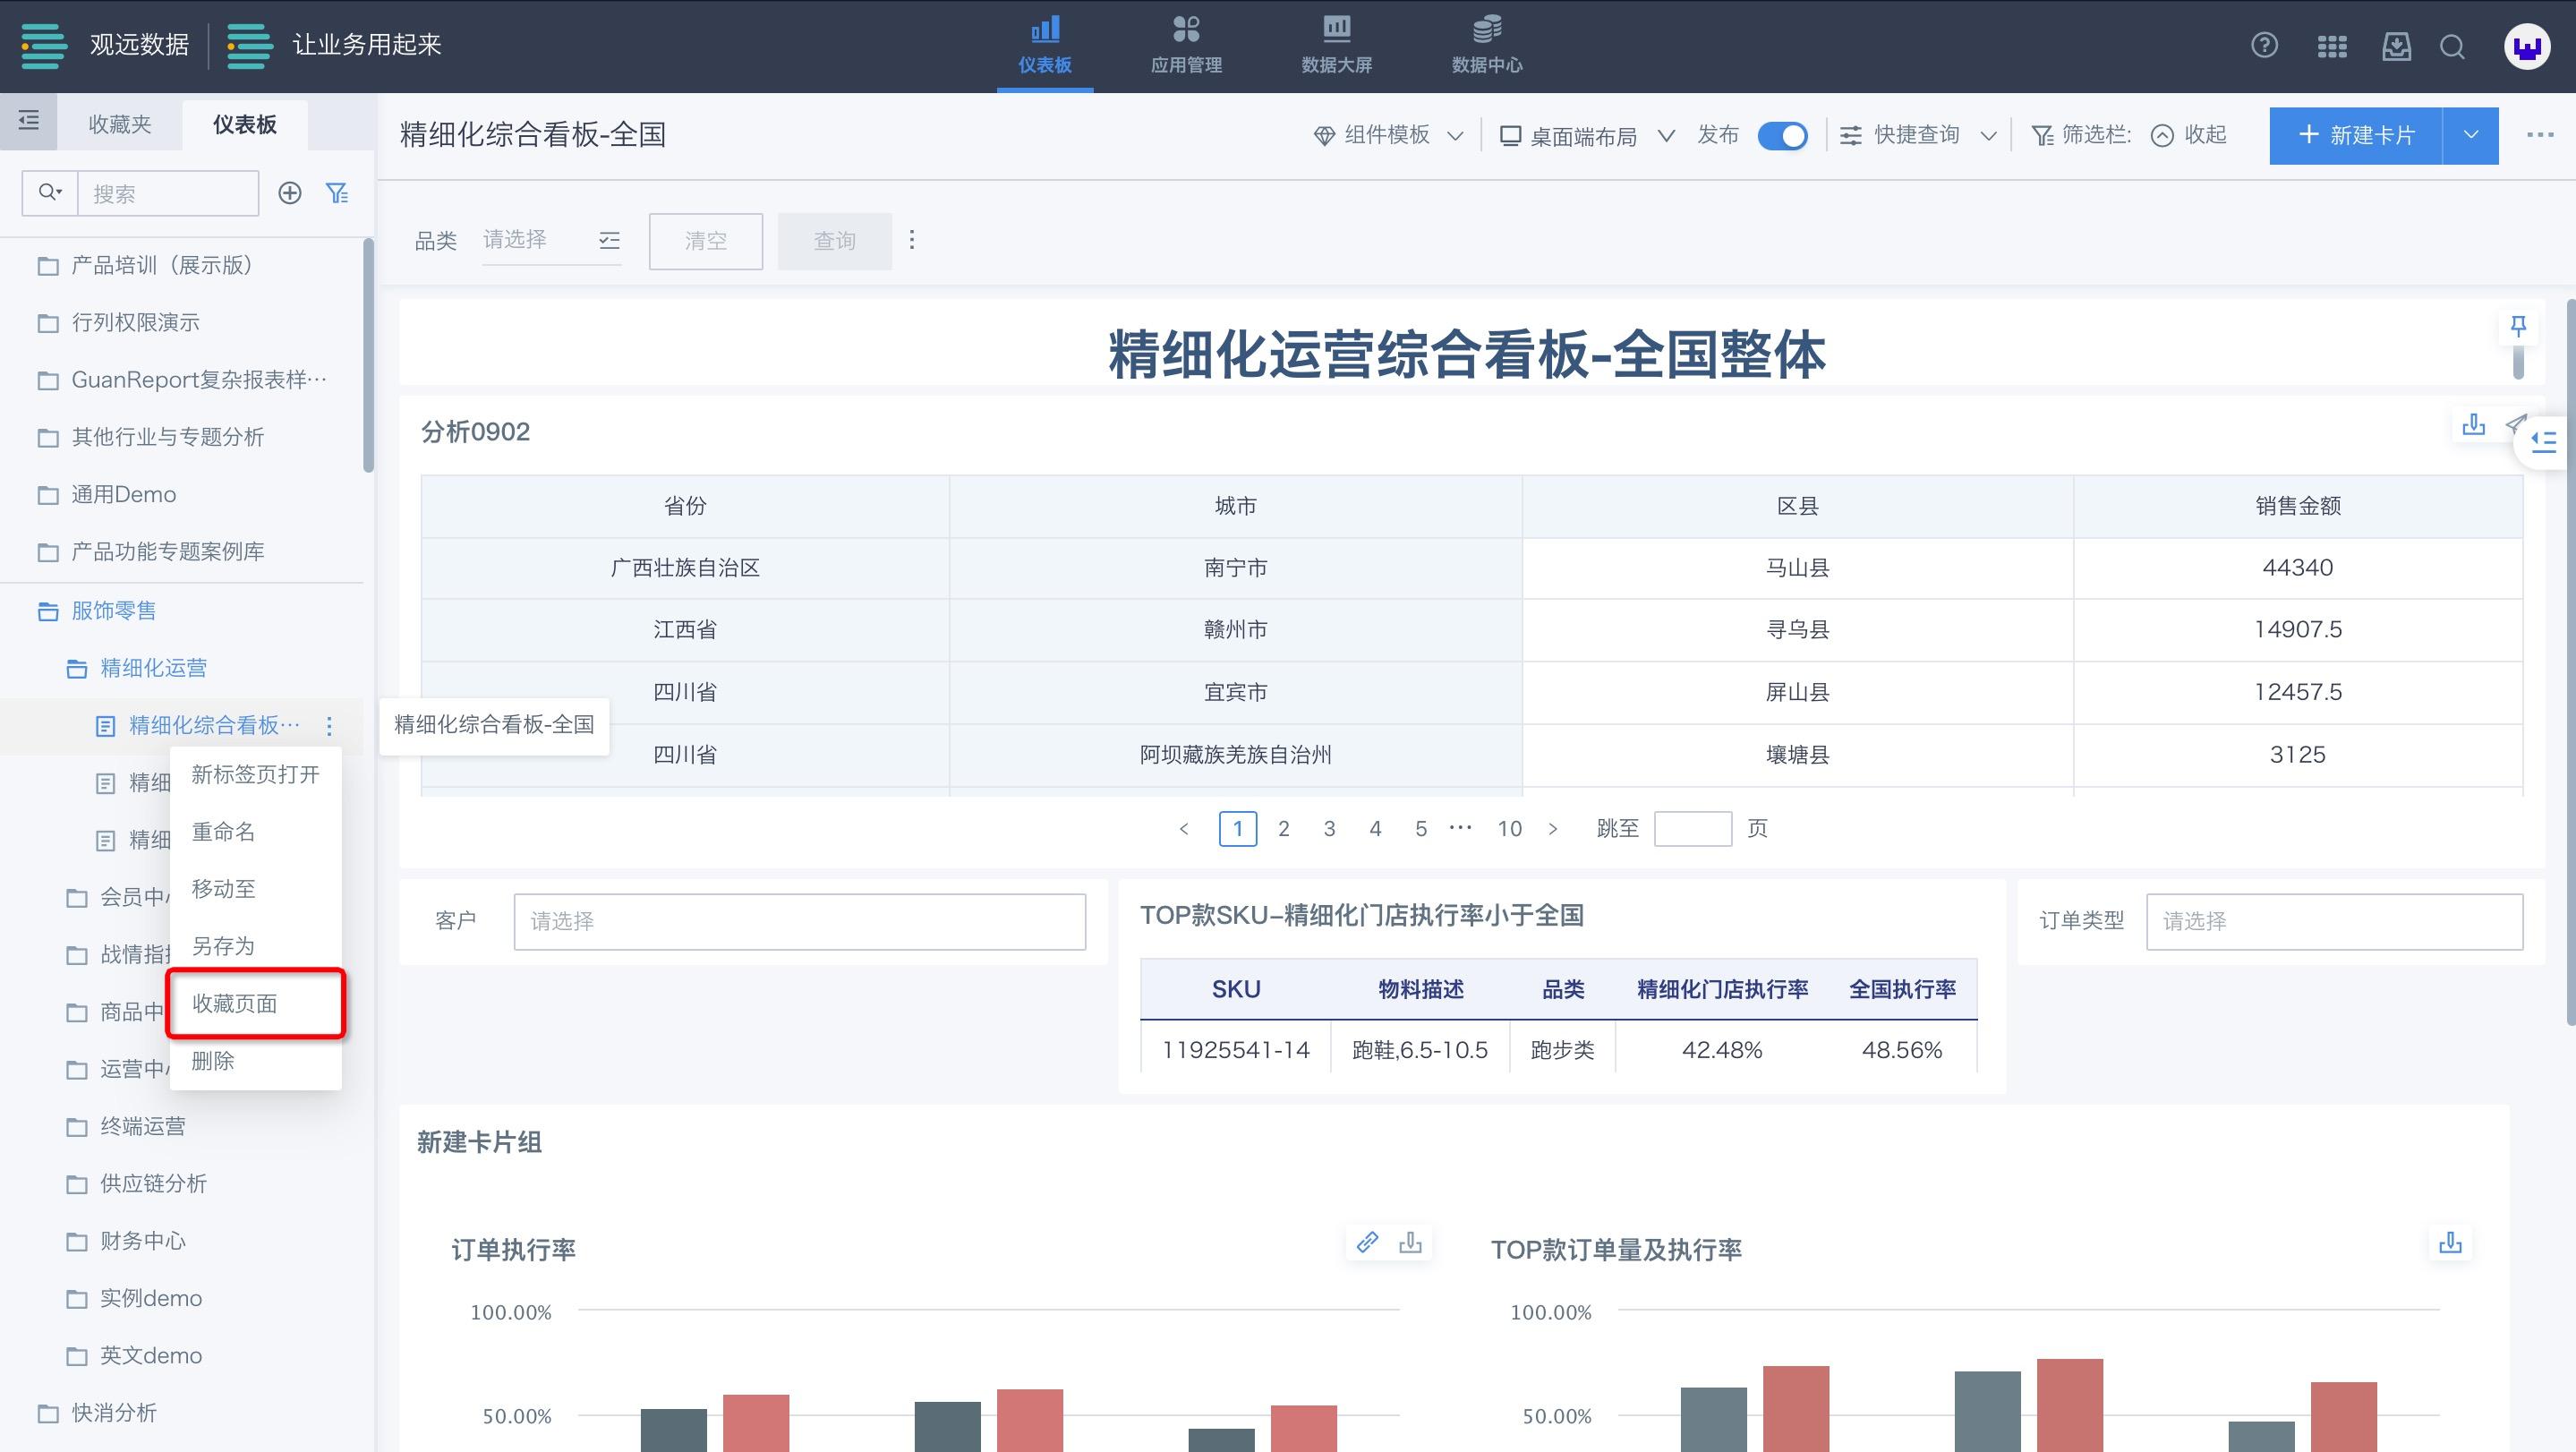Click the 新建卡片 button
Viewport: 2576px width, 1452px height.
pyautogui.click(x=2355, y=135)
